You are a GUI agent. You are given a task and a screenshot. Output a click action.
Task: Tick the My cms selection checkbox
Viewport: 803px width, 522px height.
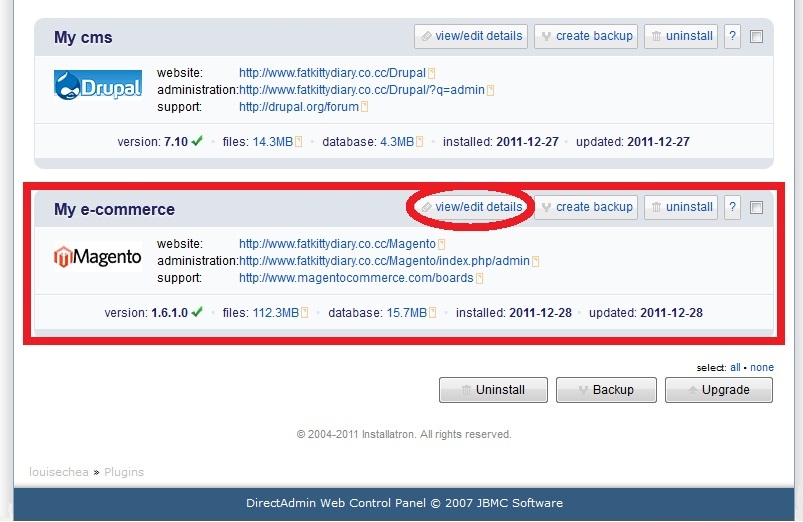756,36
